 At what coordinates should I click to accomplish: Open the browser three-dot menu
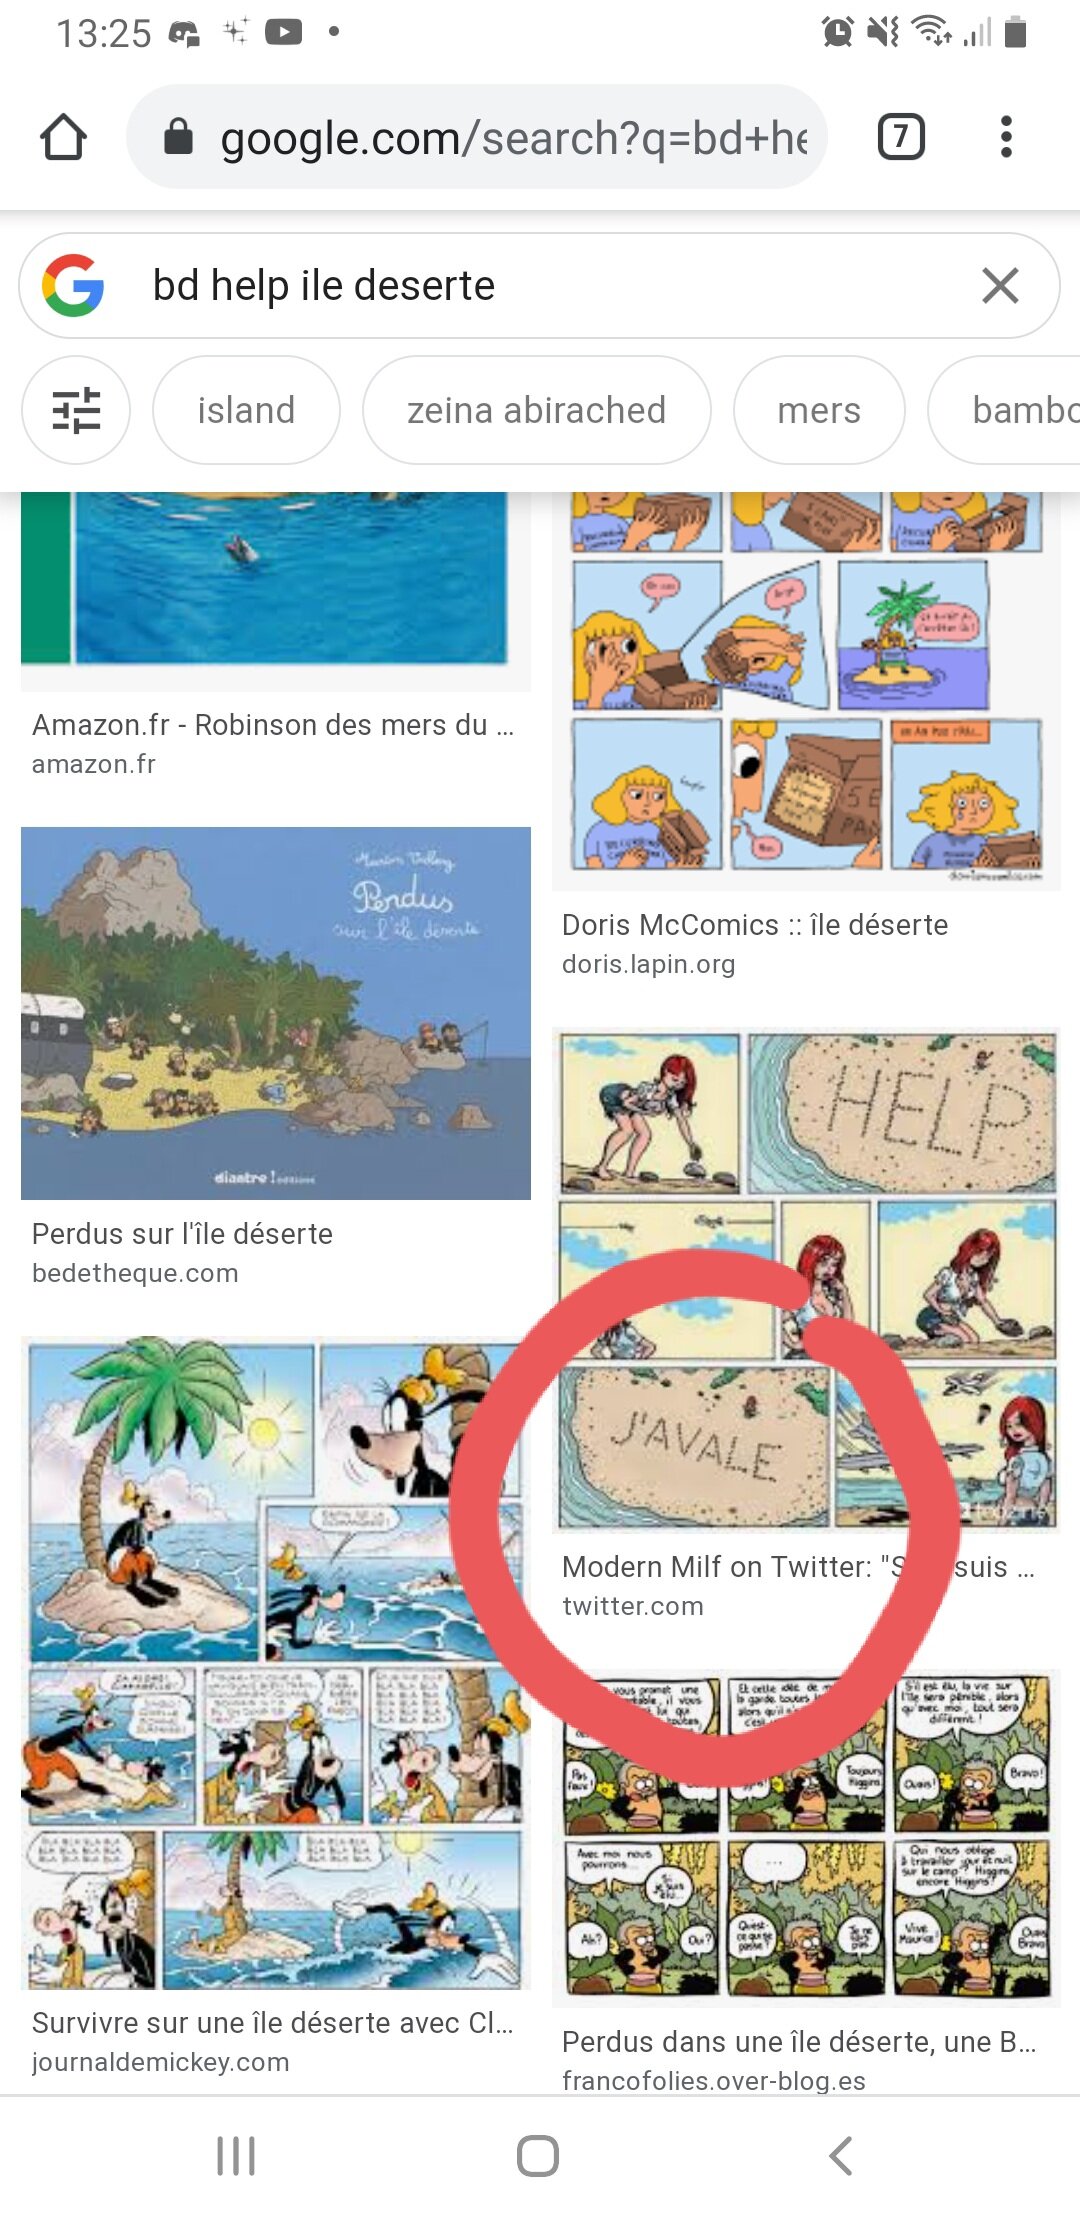[x=1006, y=137]
